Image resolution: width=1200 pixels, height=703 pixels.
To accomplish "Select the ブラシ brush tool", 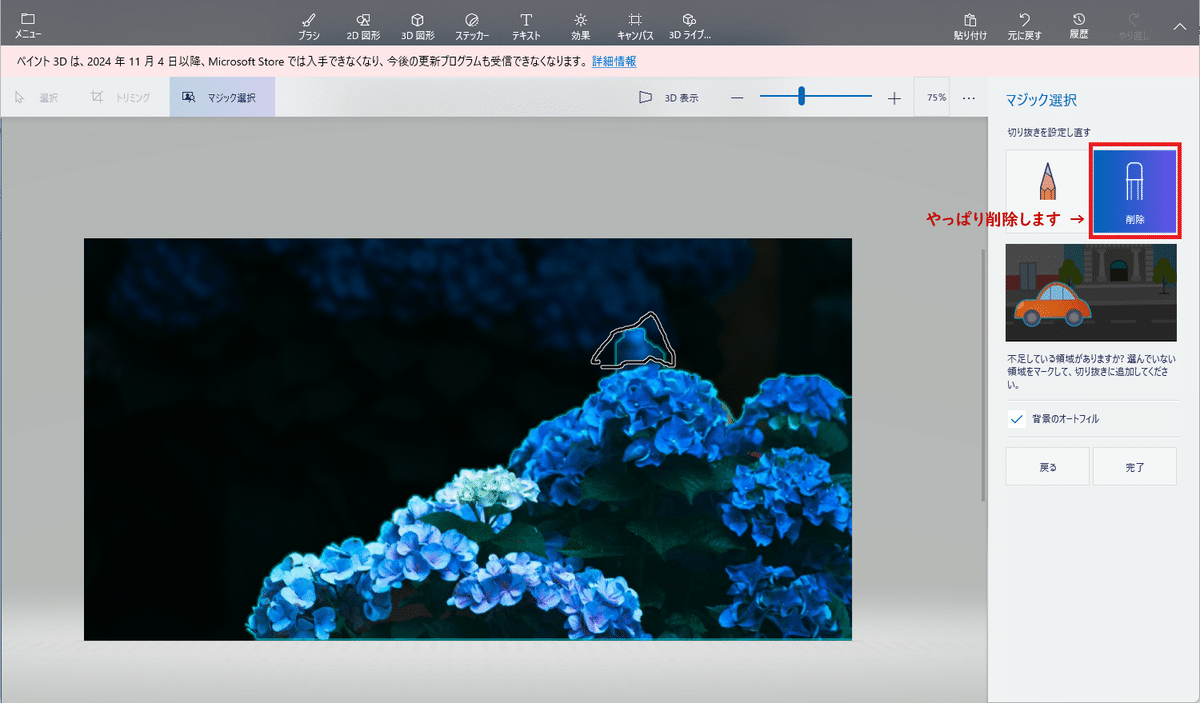I will click(309, 25).
